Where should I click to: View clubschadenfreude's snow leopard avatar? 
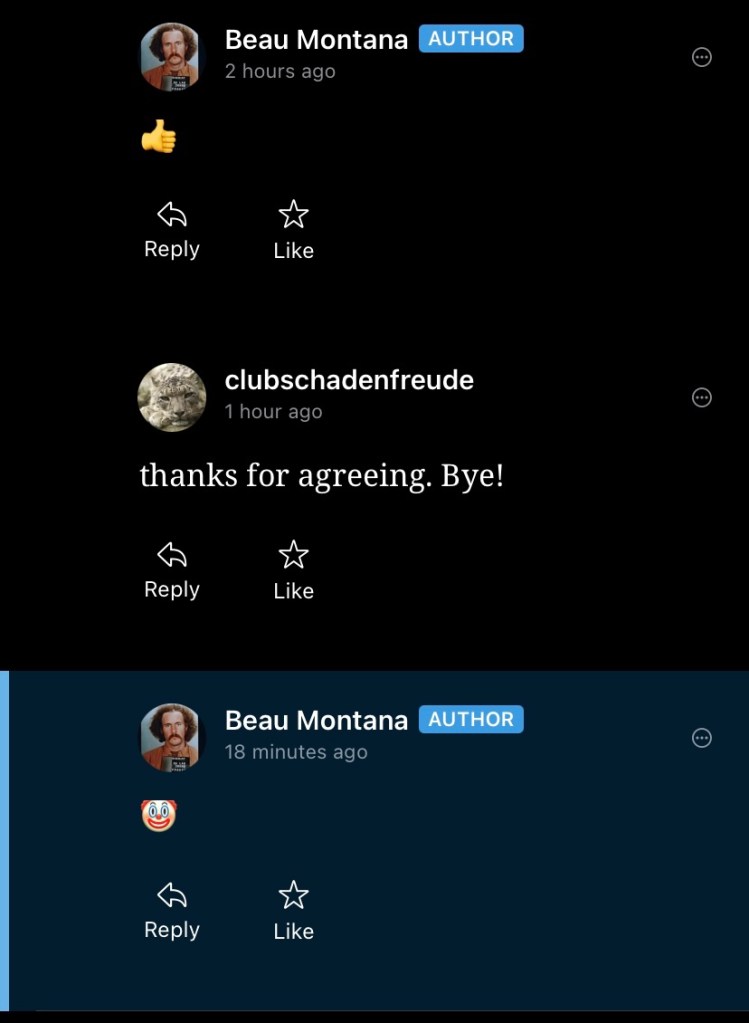[172, 397]
